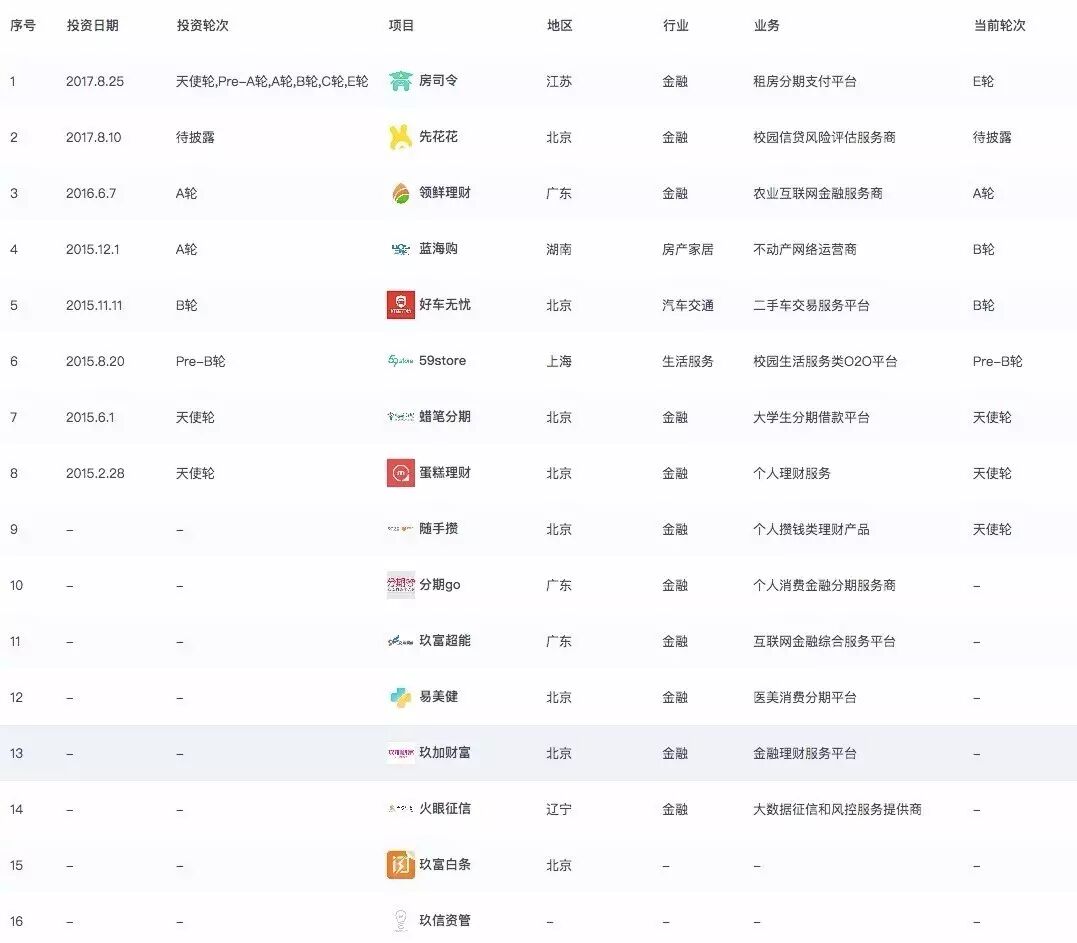The height and width of the screenshot is (943, 1077).
Task: Click the 当前轮次 column header
Action: pyautogui.click(x=999, y=25)
